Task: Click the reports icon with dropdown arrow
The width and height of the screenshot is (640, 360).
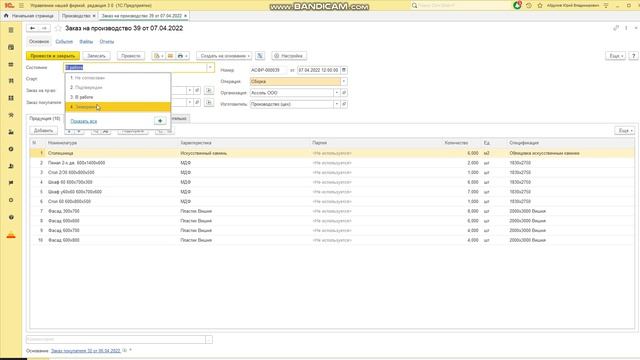Action: coord(159,56)
